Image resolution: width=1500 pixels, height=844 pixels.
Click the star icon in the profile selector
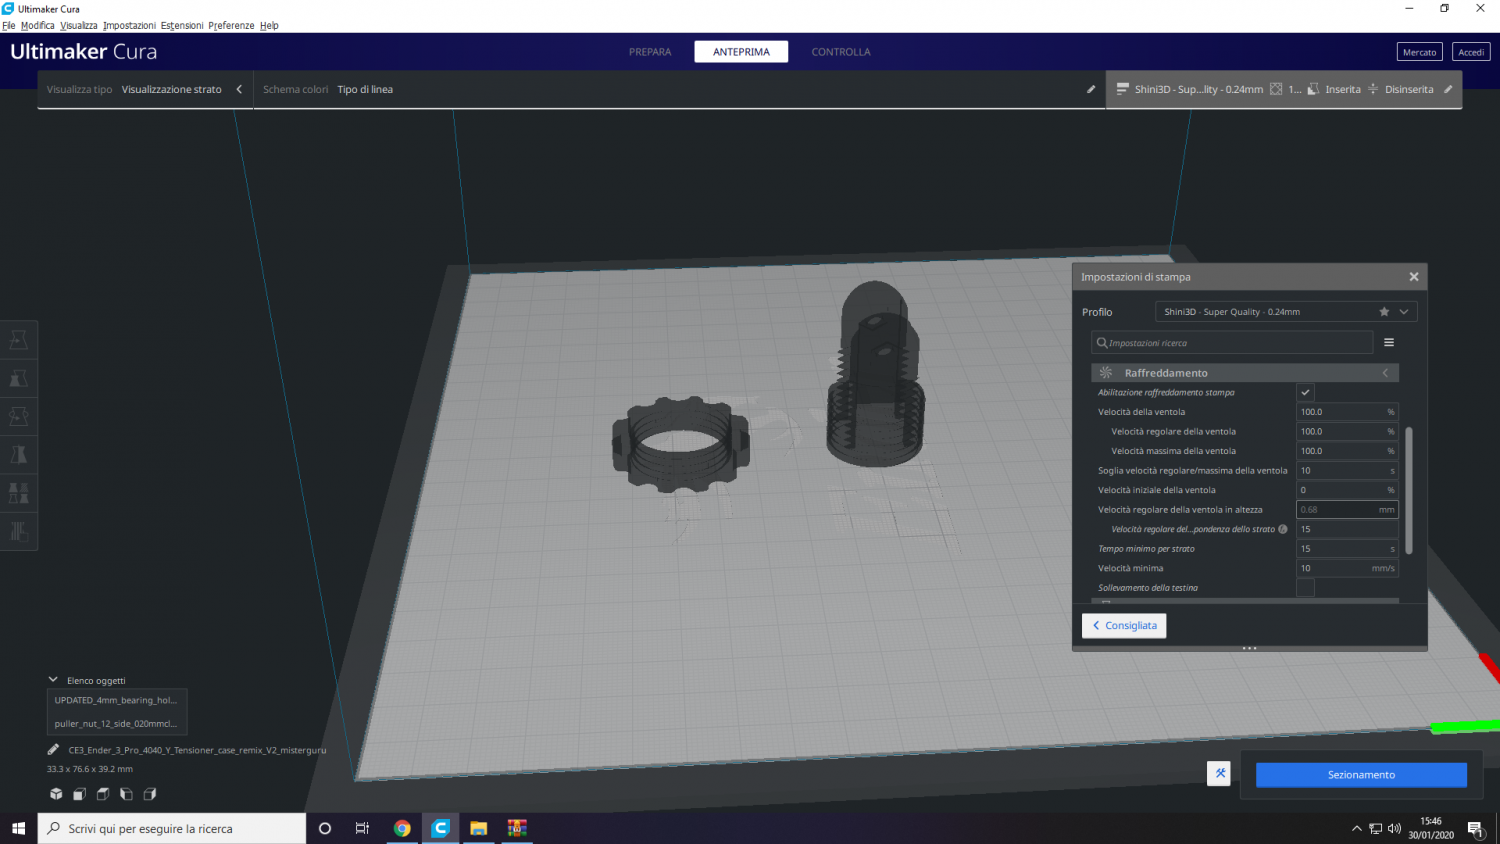[1384, 312]
